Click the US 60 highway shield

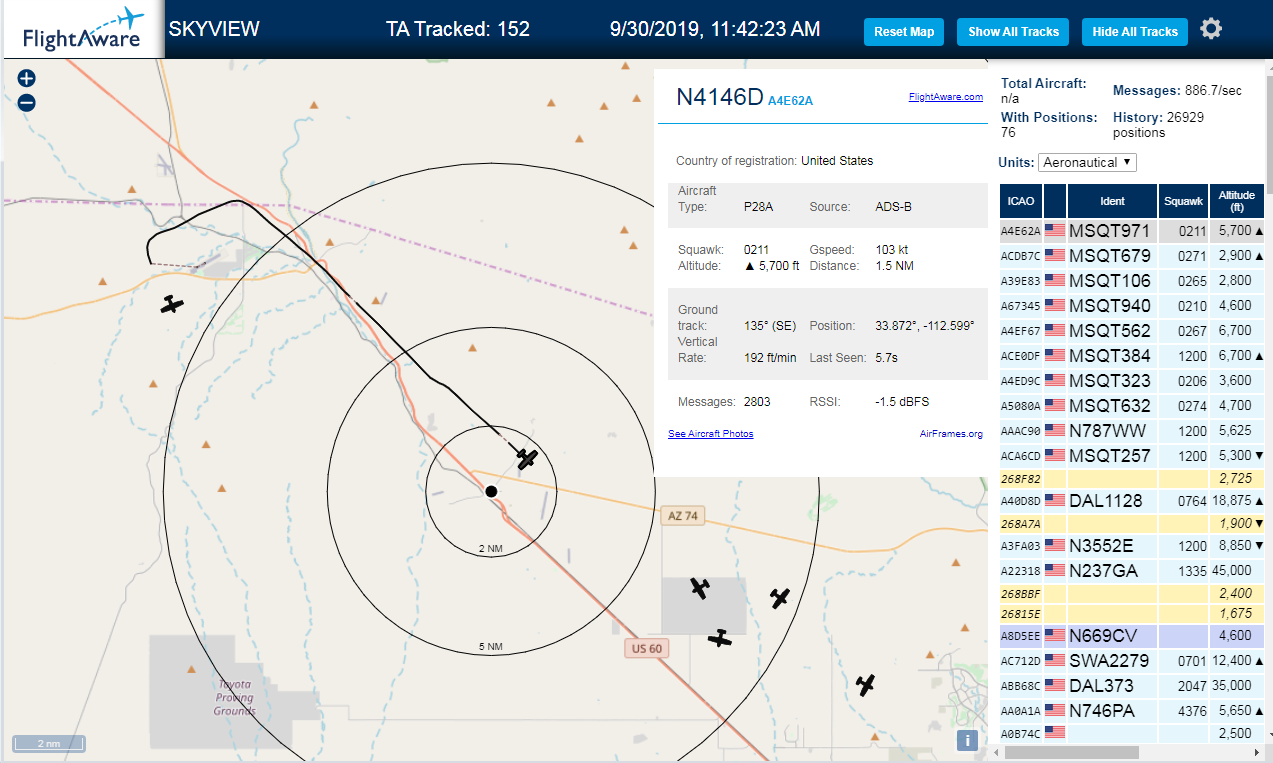pyautogui.click(x=648, y=648)
